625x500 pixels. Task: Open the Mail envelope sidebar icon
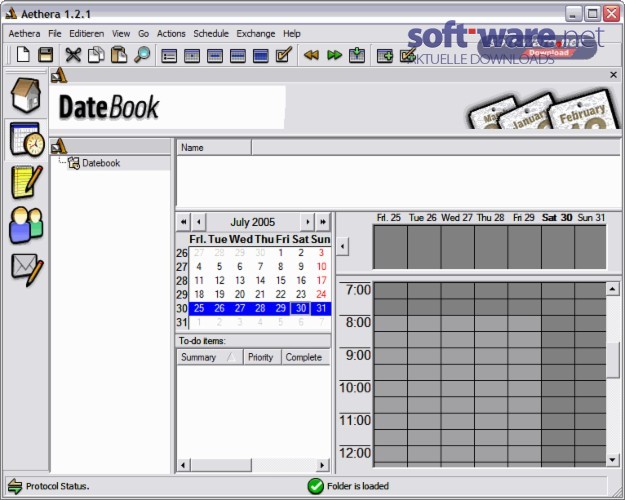click(27, 270)
